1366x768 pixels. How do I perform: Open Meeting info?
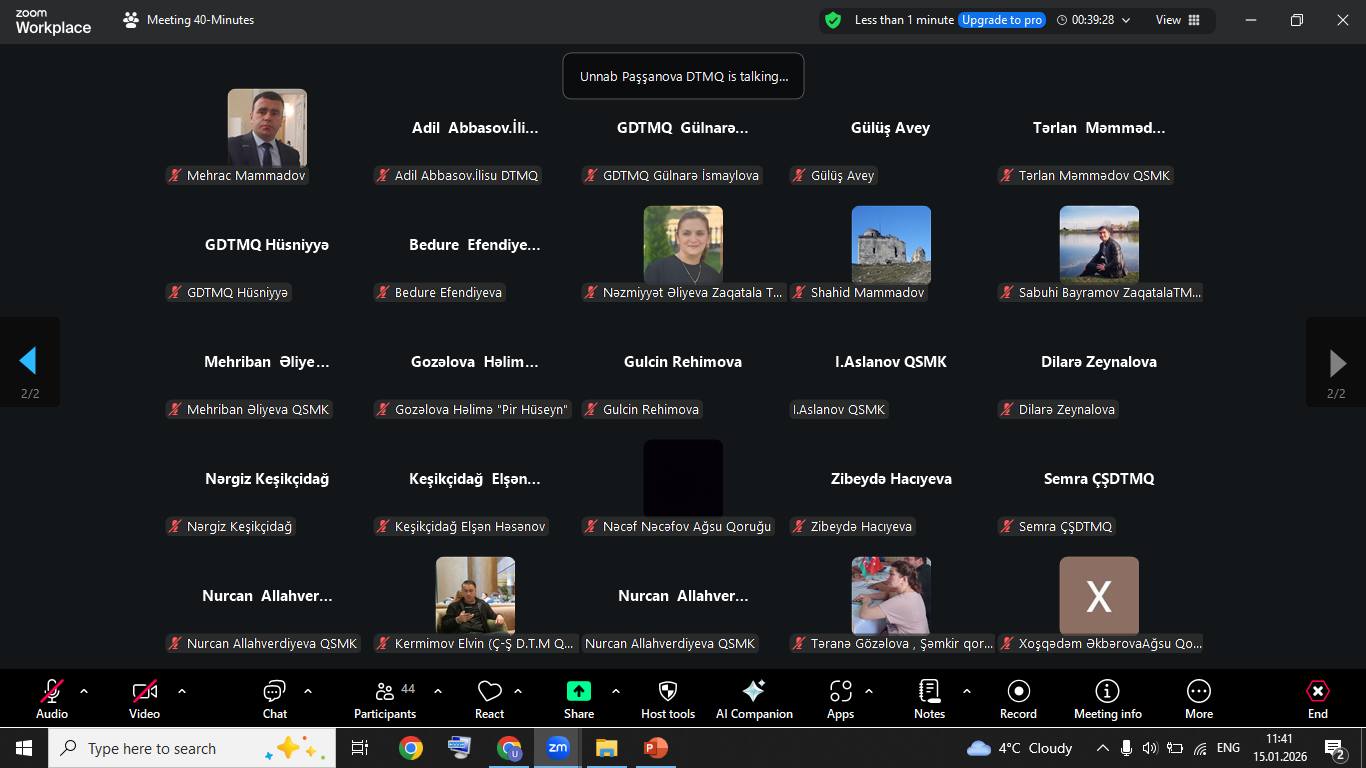pos(1107,698)
